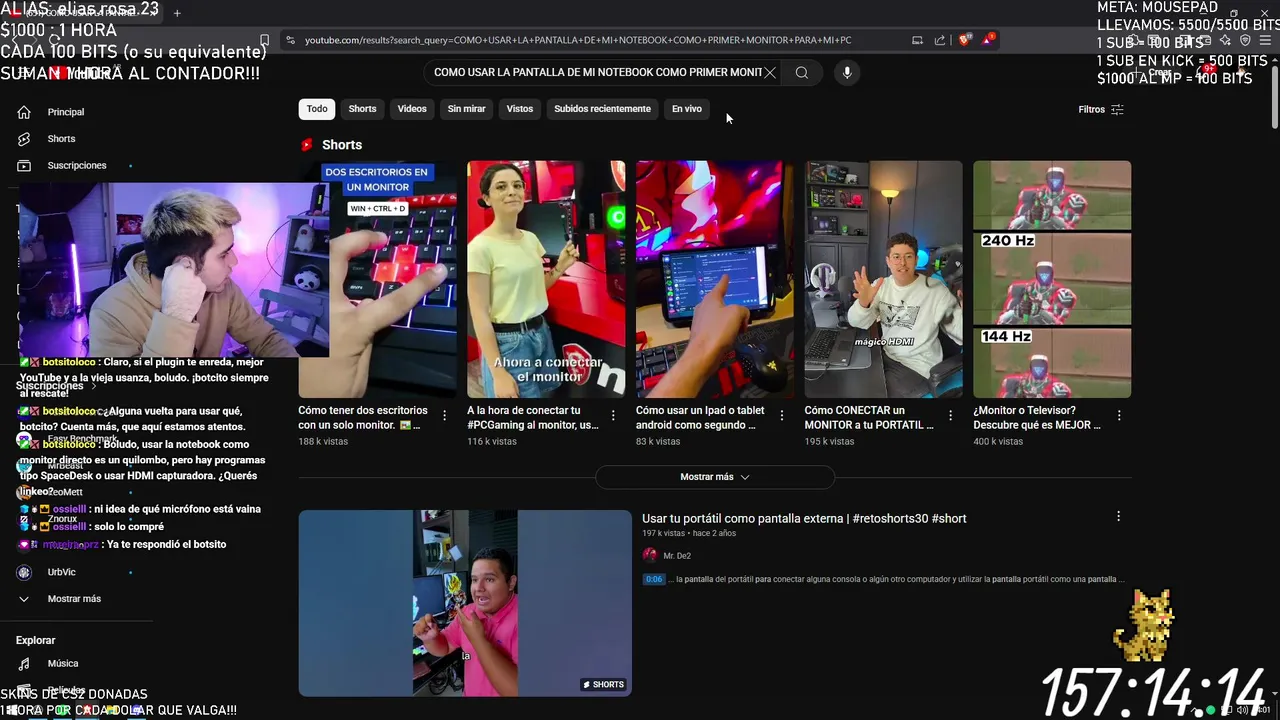The image size is (1280, 720).
Task: Open the Filtros panel
Action: [x=1101, y=110]
